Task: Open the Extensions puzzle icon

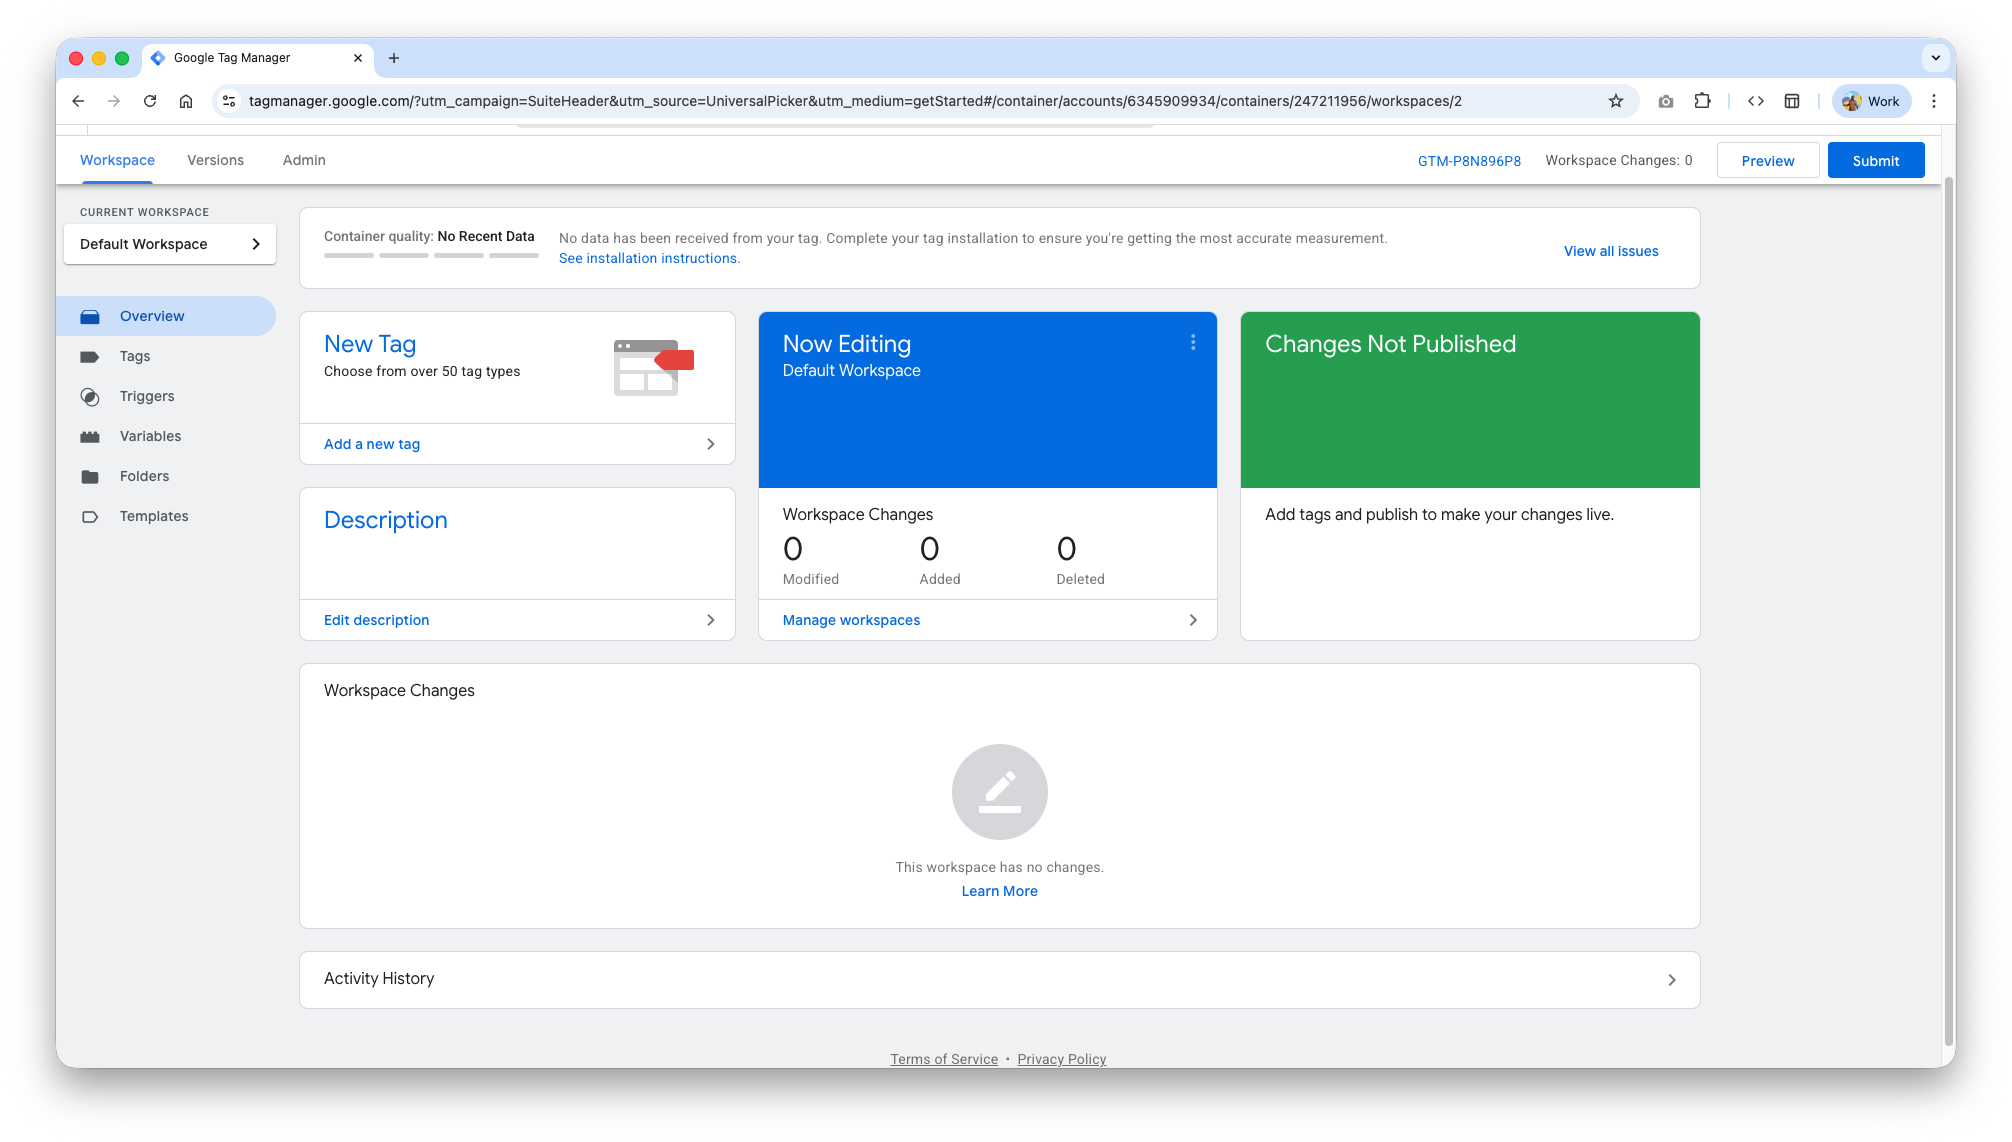Action: [1703, 101]
